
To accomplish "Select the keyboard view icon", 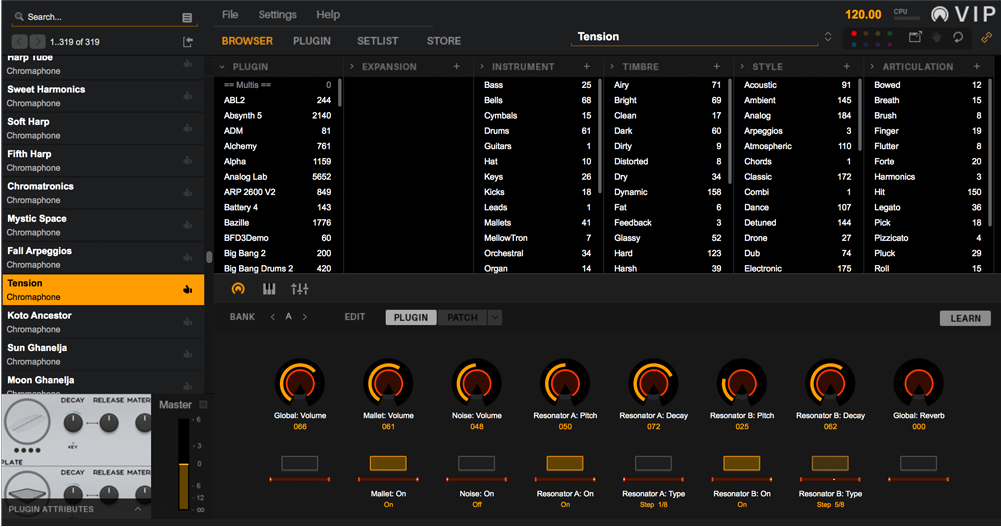I will 269,289.
